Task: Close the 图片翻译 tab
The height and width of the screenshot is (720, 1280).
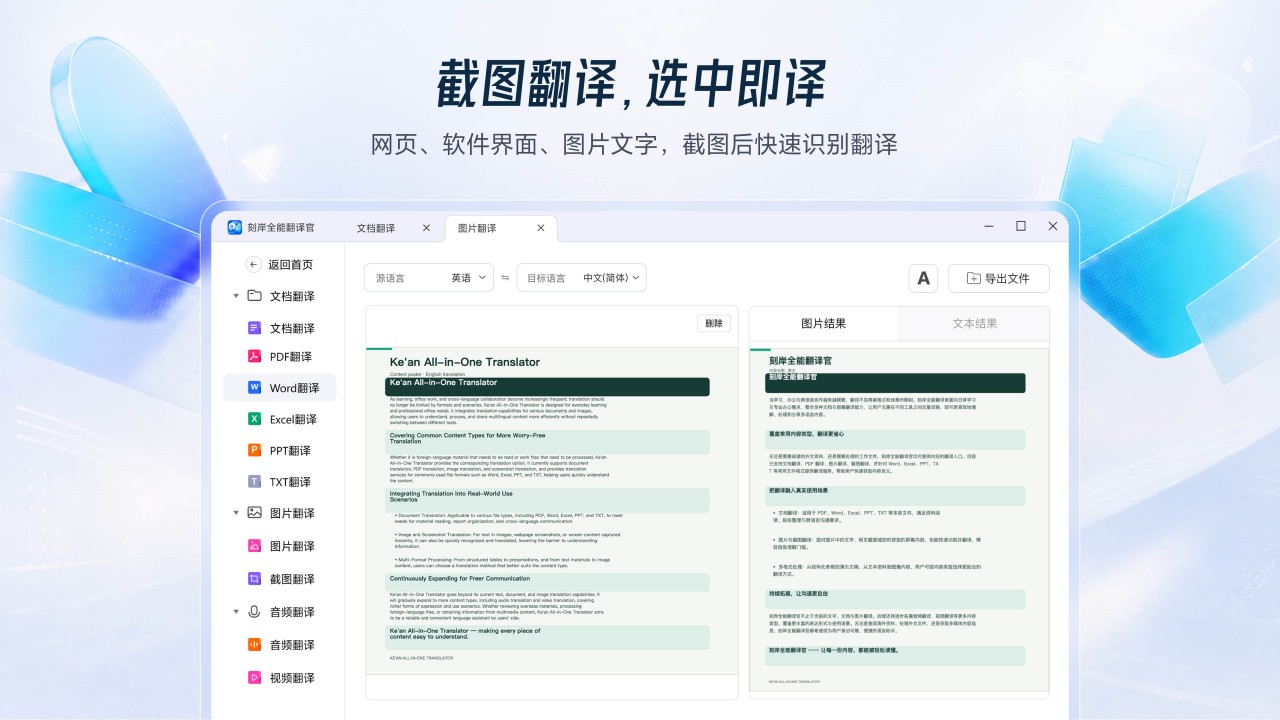Action: (x=541, y=228)
